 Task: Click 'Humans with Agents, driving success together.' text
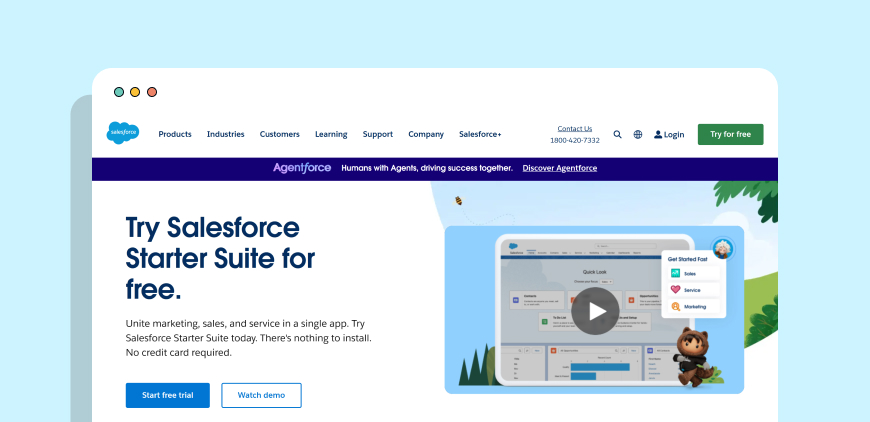pos(427,168)
